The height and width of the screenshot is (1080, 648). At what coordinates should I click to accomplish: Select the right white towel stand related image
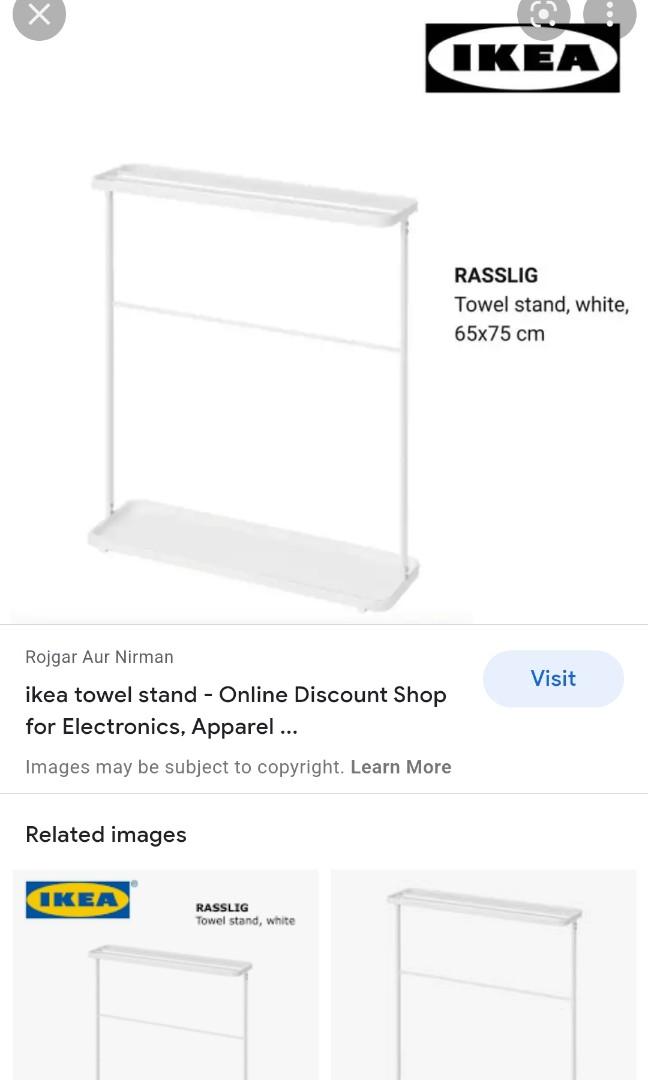(483, 975)
